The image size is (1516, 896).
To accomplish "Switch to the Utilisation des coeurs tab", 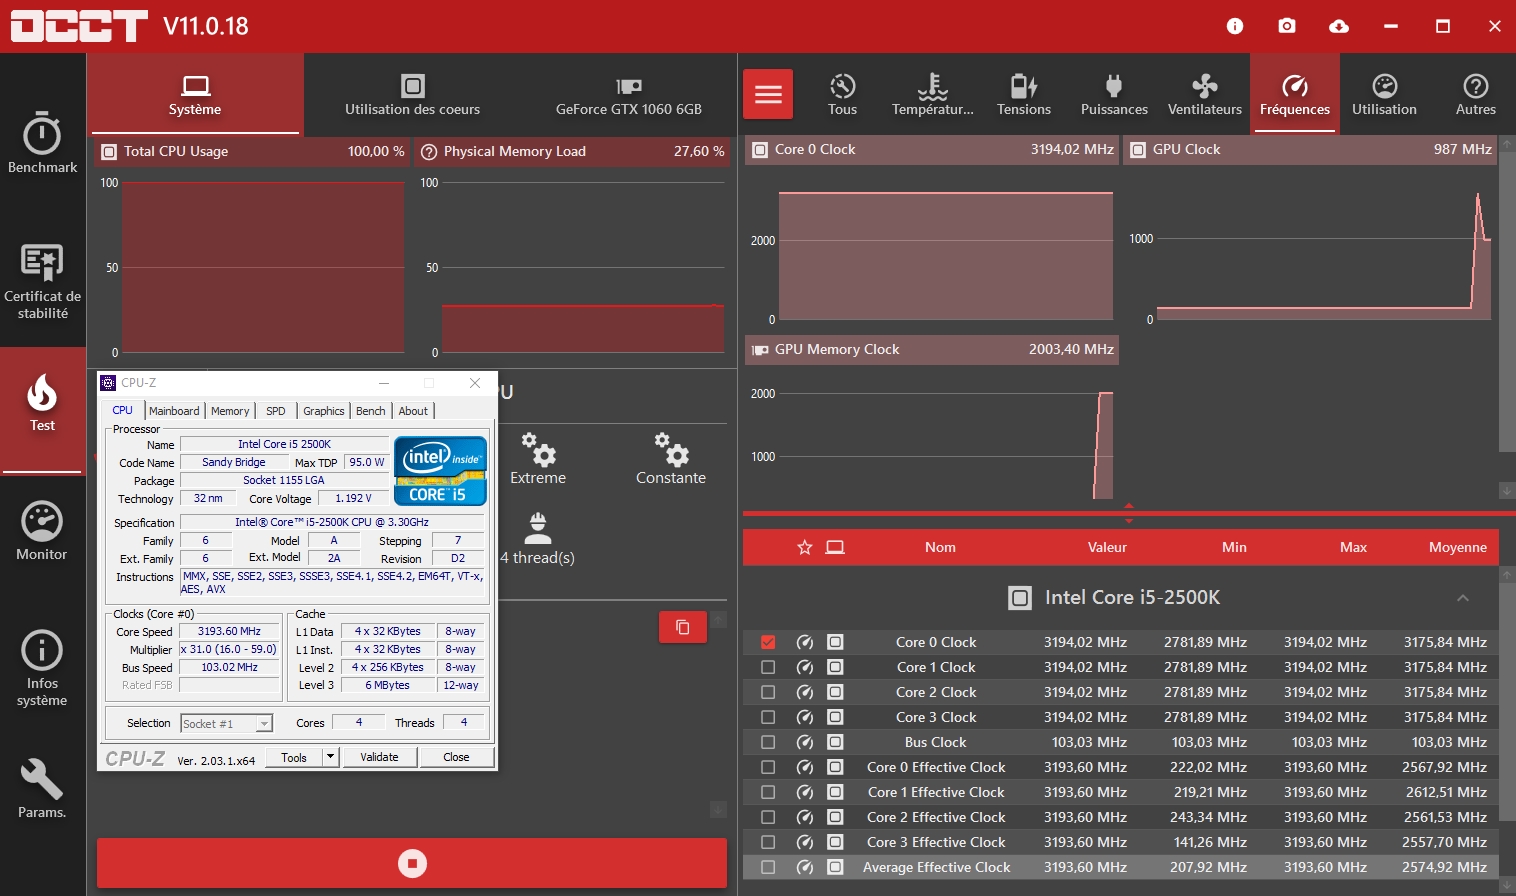I will coord(412,95).
